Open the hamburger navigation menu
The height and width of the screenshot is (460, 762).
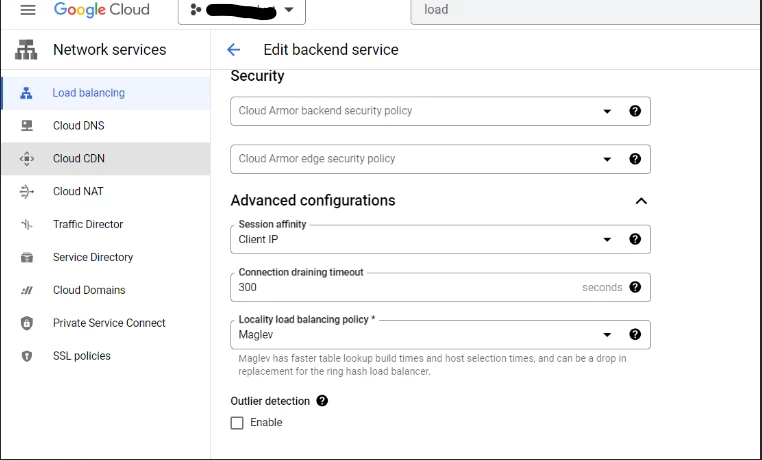[x=28, y=10]
